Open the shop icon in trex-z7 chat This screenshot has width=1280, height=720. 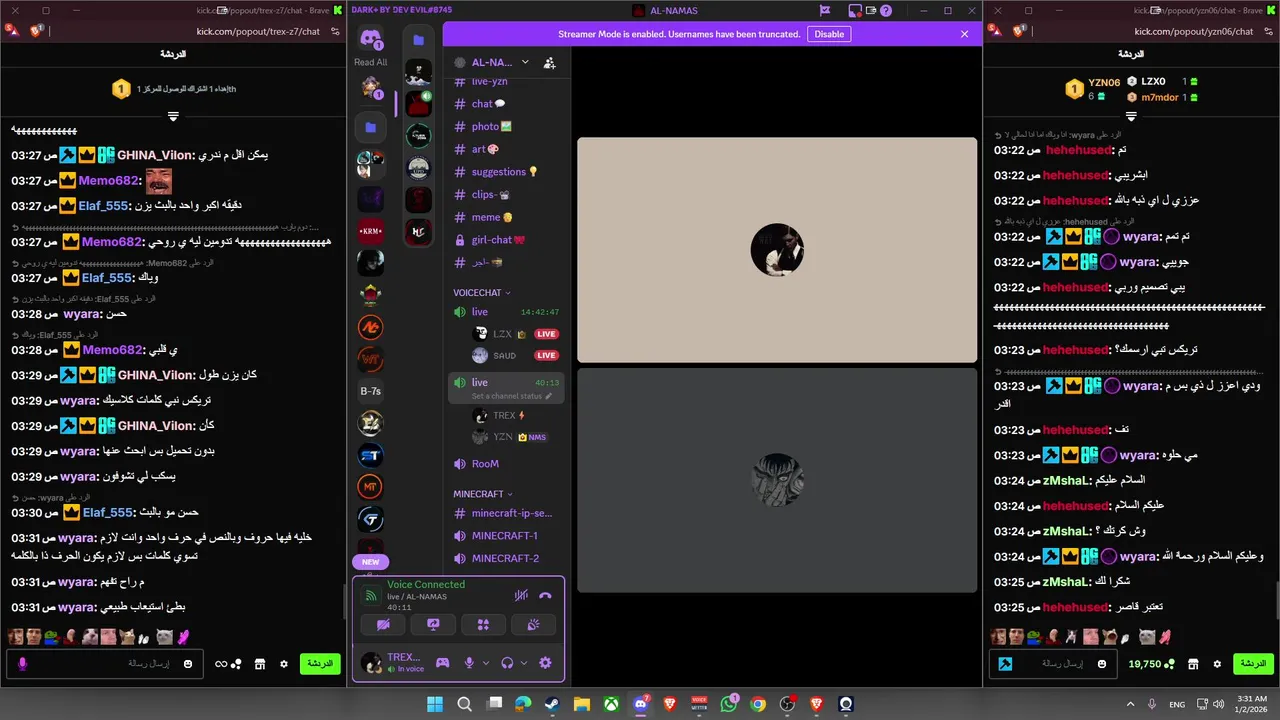(x=260, y=664)
